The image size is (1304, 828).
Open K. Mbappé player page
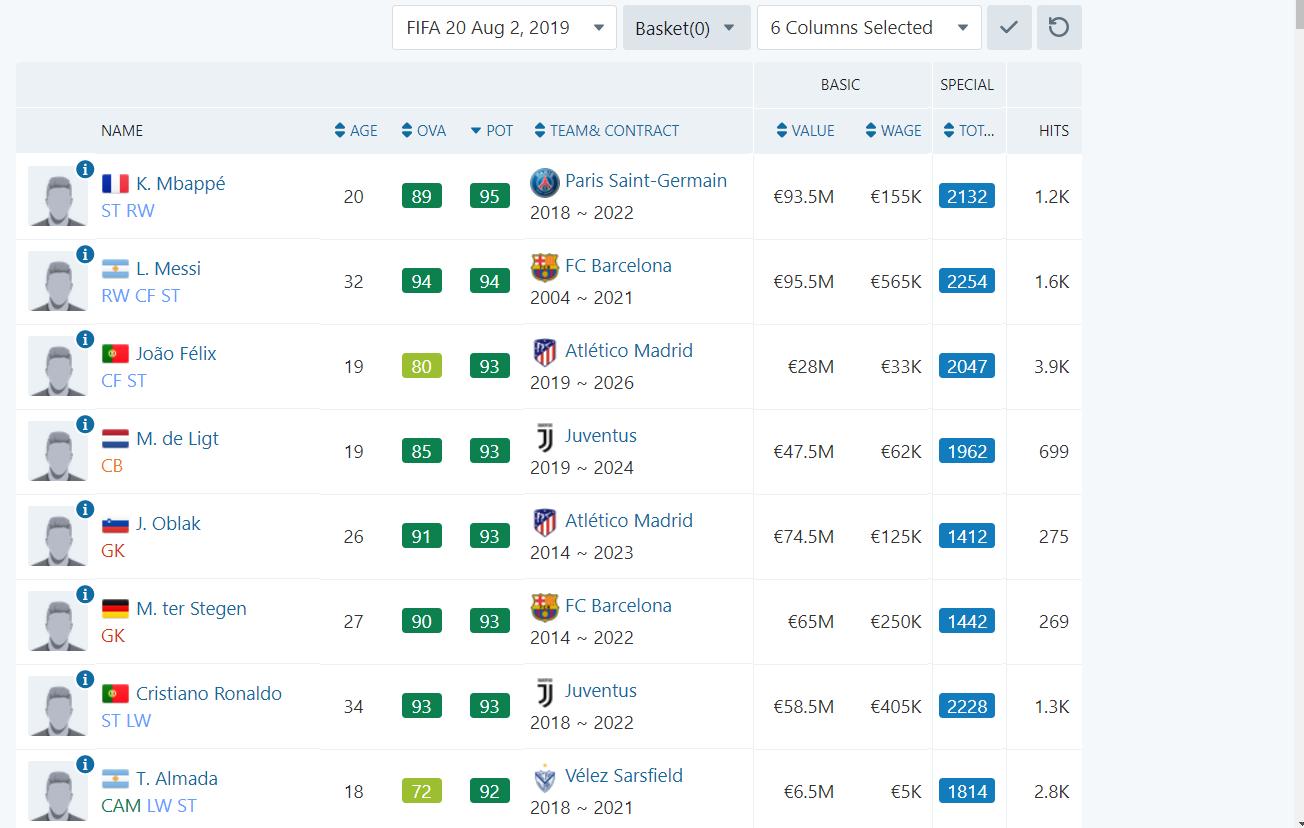(x=180, y=184)
